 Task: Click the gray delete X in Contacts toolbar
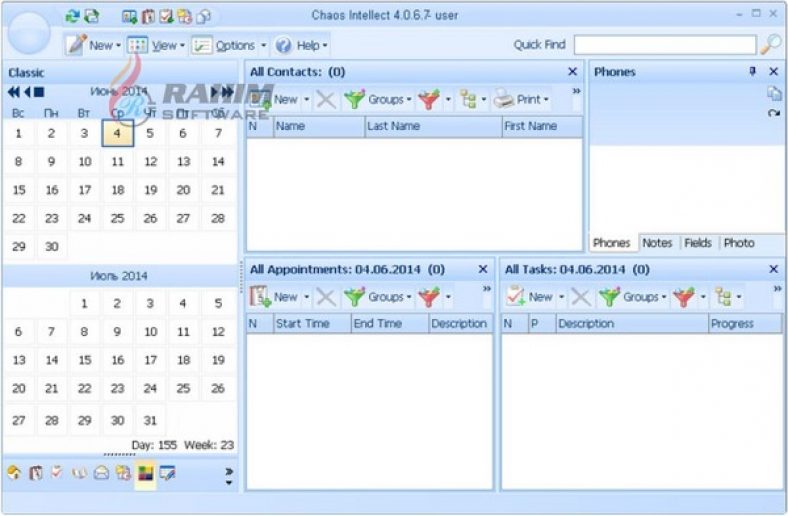click(x=326, y=99)
